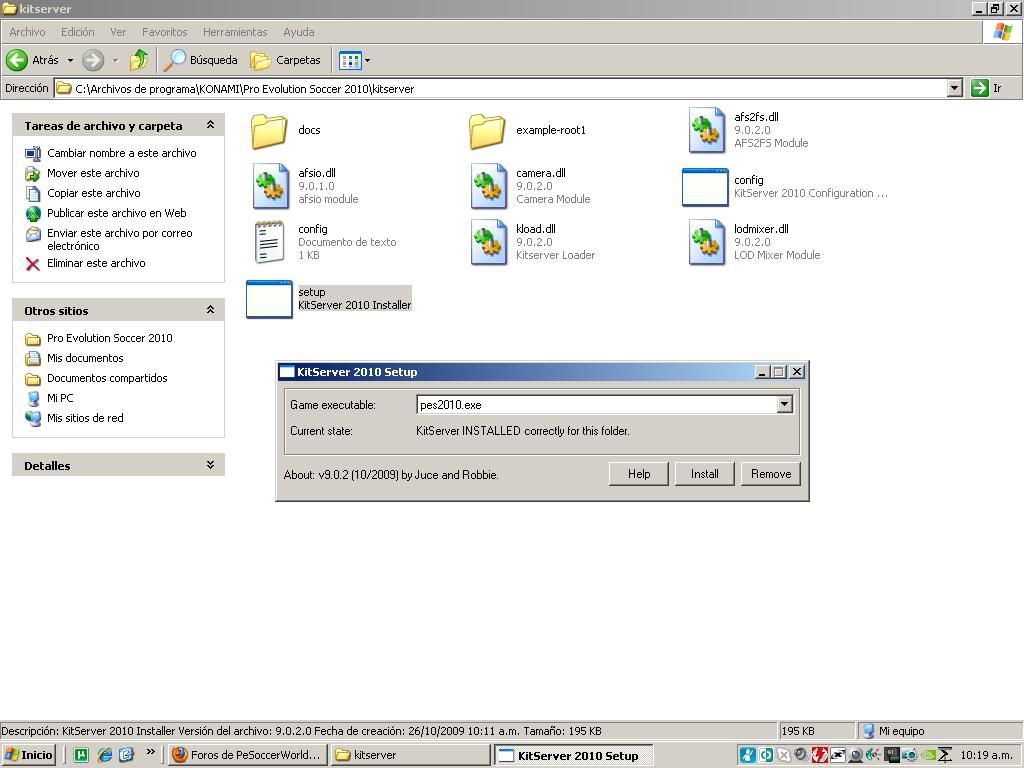Click Enviar este archivo por correo electrónico
The width and height of the screenshot is (1024, 768).
click(x=120, y=239)
